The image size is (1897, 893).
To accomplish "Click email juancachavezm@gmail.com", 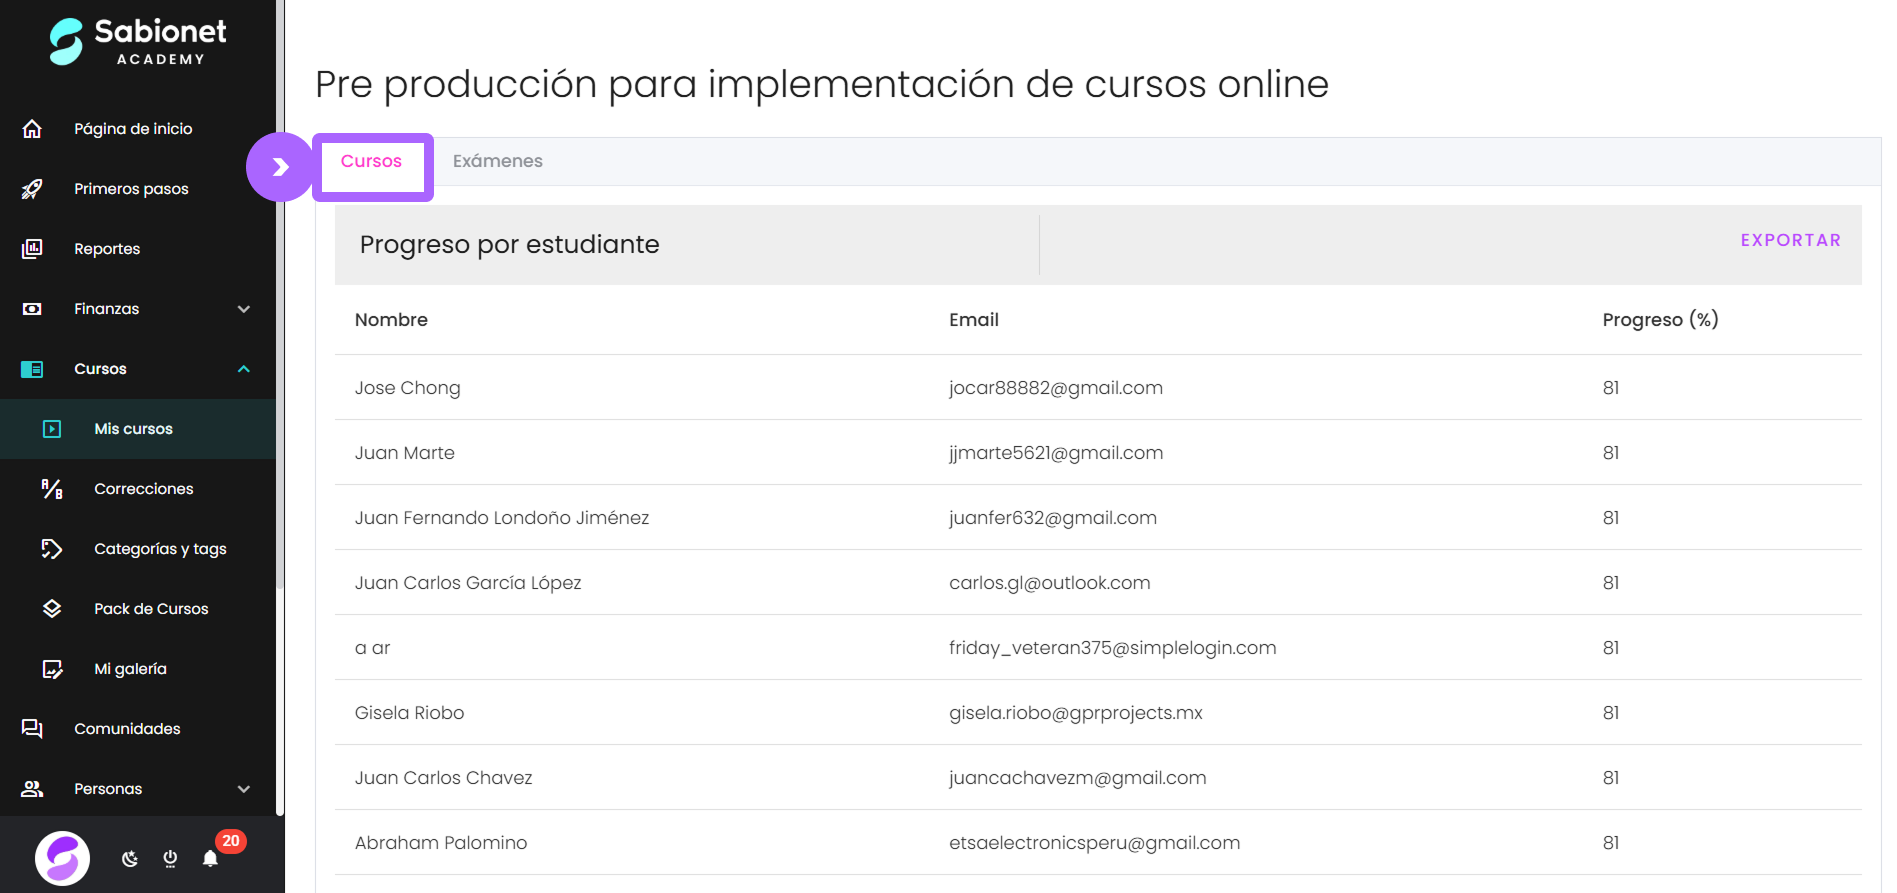I will click(1078, 778).
